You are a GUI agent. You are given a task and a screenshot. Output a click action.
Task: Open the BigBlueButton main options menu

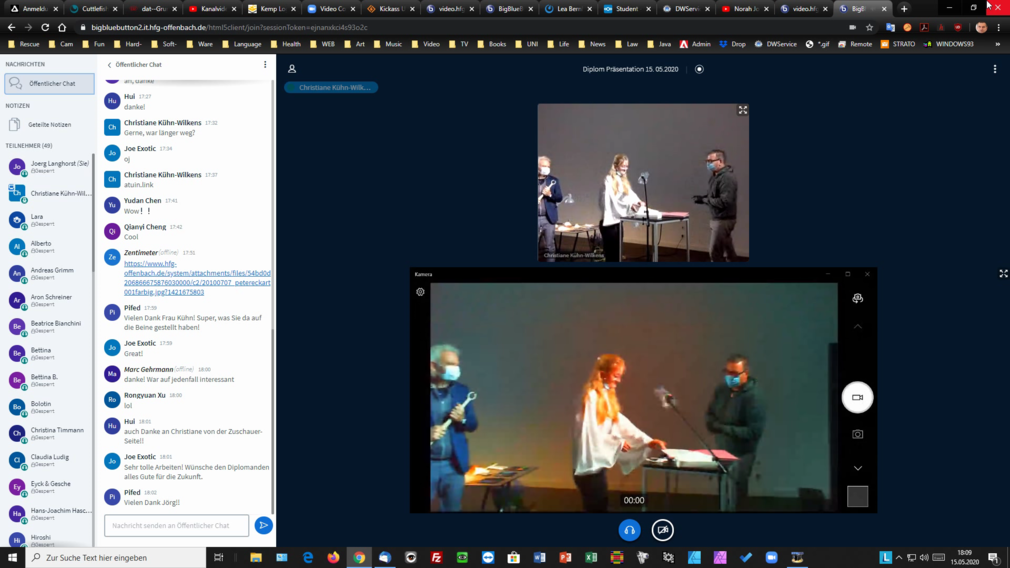click(x=995, y=69)
